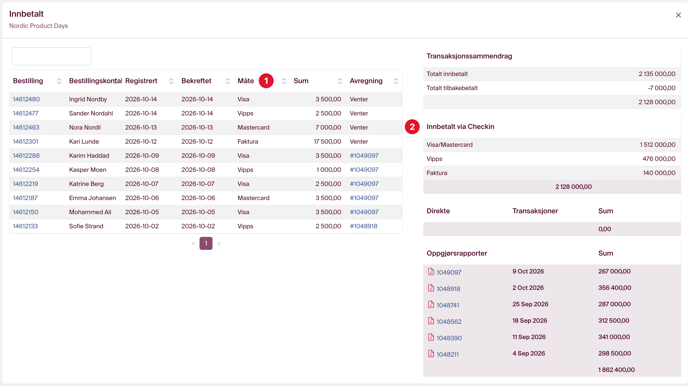Click the Direkte column label
This screenshot has height=386, width=688.
[x=438, y=211]
